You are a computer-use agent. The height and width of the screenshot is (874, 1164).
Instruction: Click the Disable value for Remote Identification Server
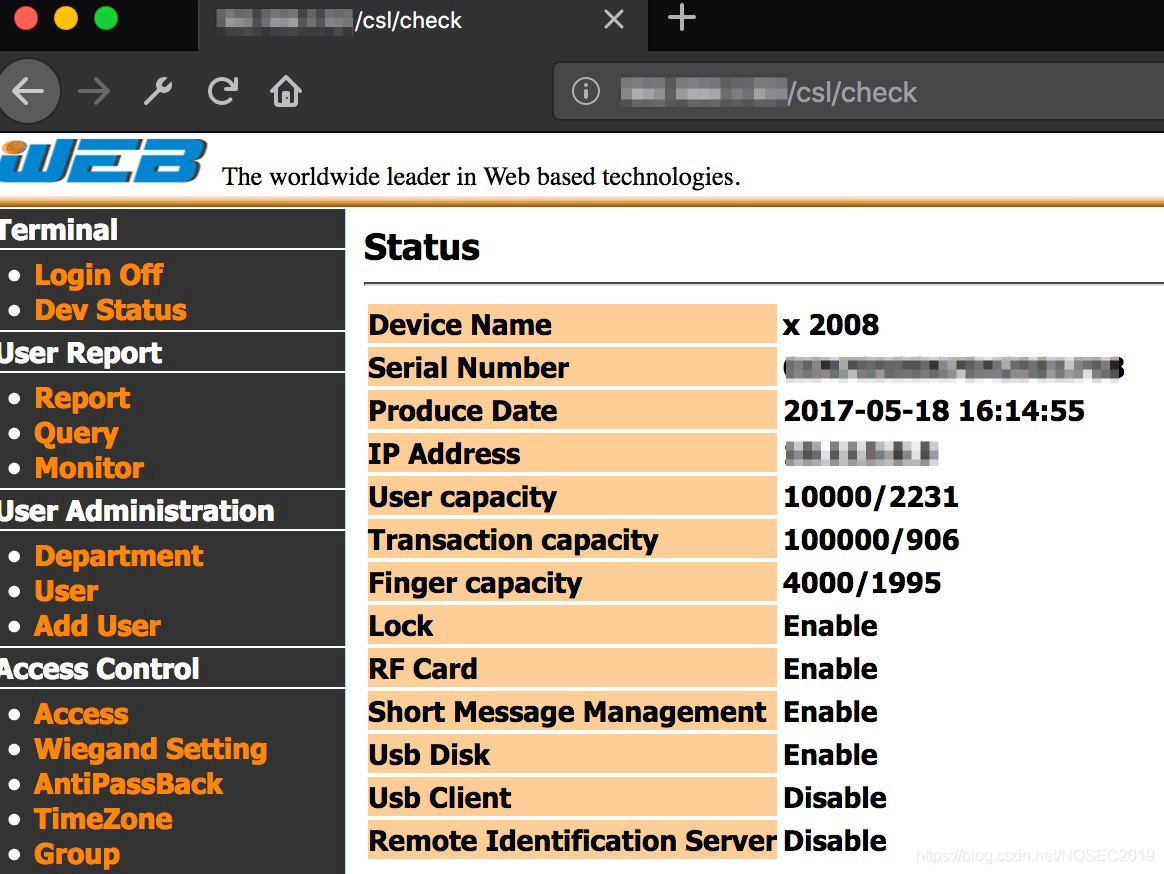(835, 841)
